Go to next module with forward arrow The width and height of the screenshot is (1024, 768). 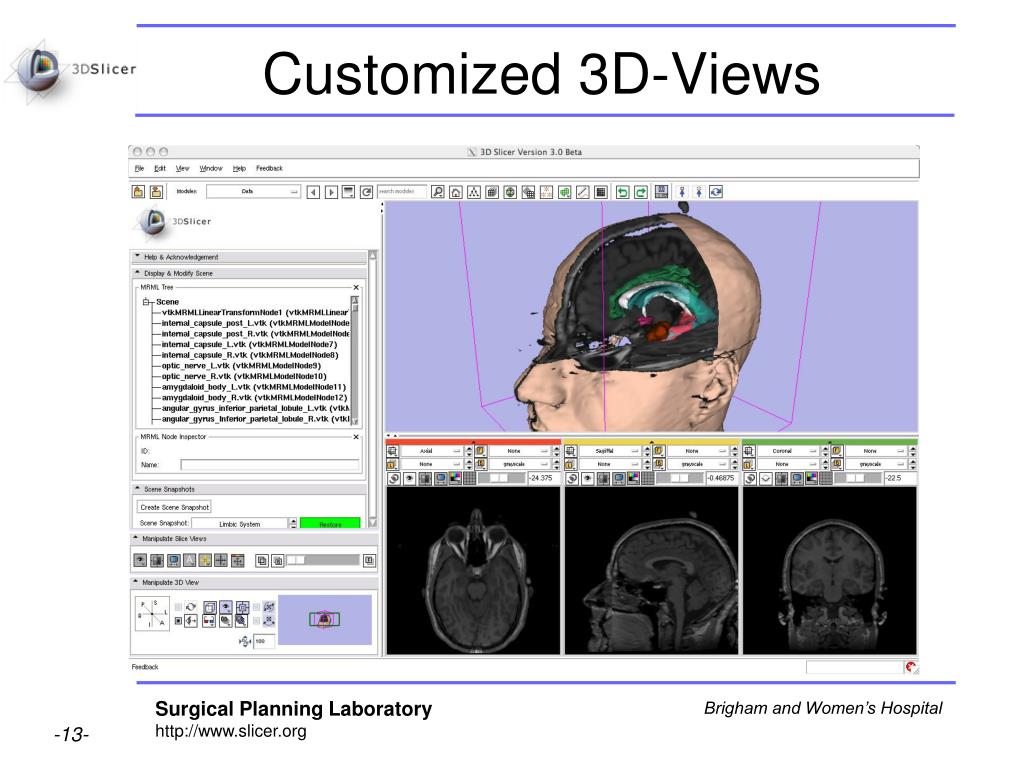[332, 192]
